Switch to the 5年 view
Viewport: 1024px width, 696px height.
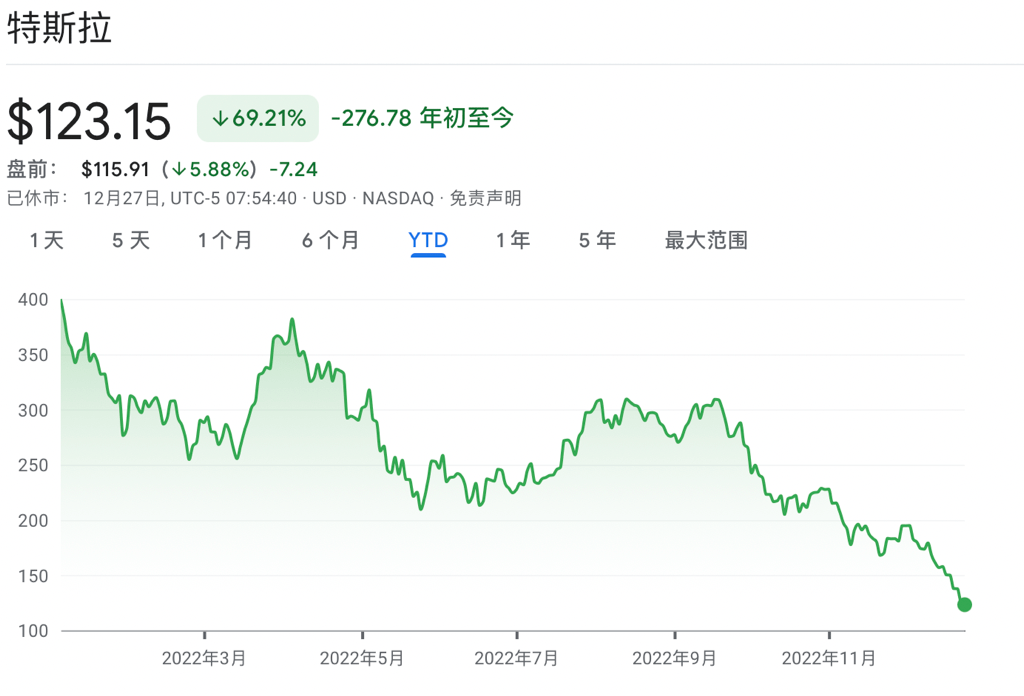click(595, 240)
